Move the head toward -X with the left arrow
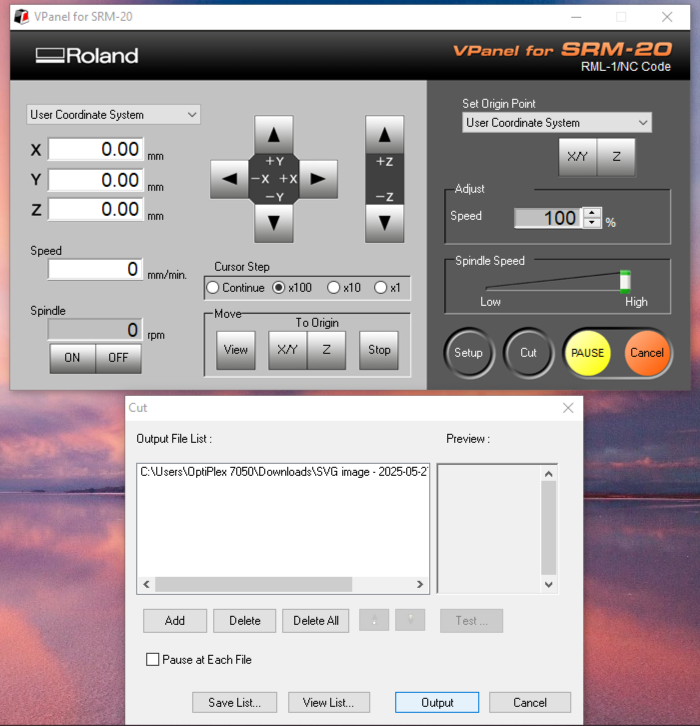This screenshot has height=726, width=700. coord(230,179)
